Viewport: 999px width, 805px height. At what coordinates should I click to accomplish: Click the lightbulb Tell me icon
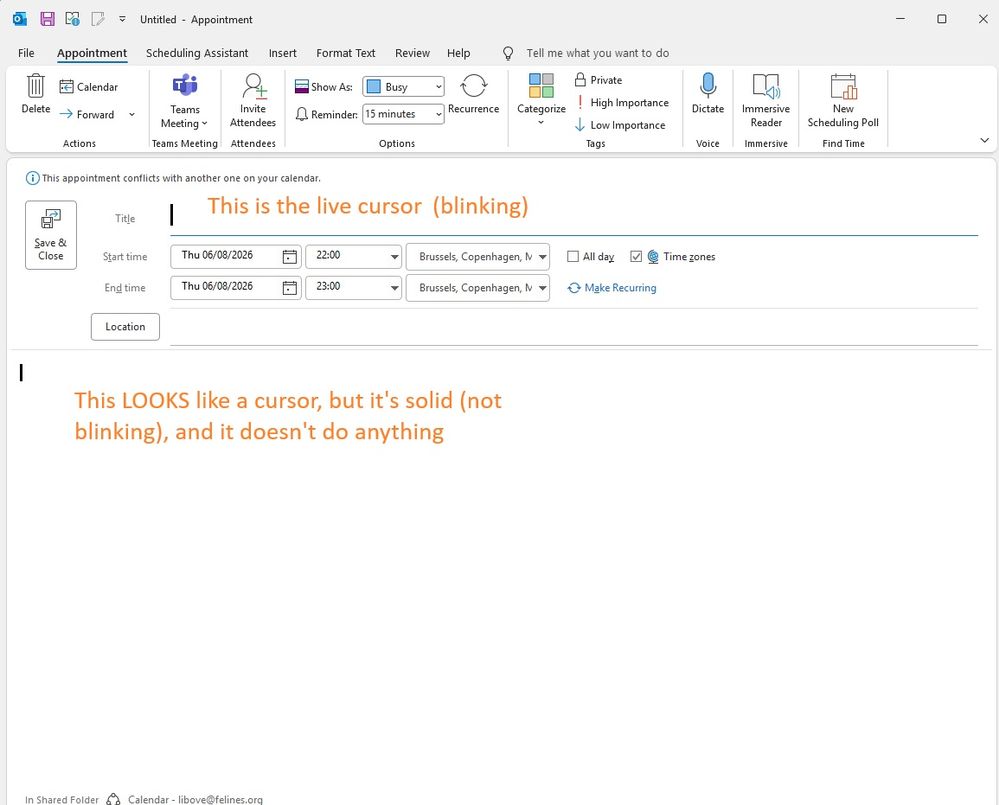[508, 53]
